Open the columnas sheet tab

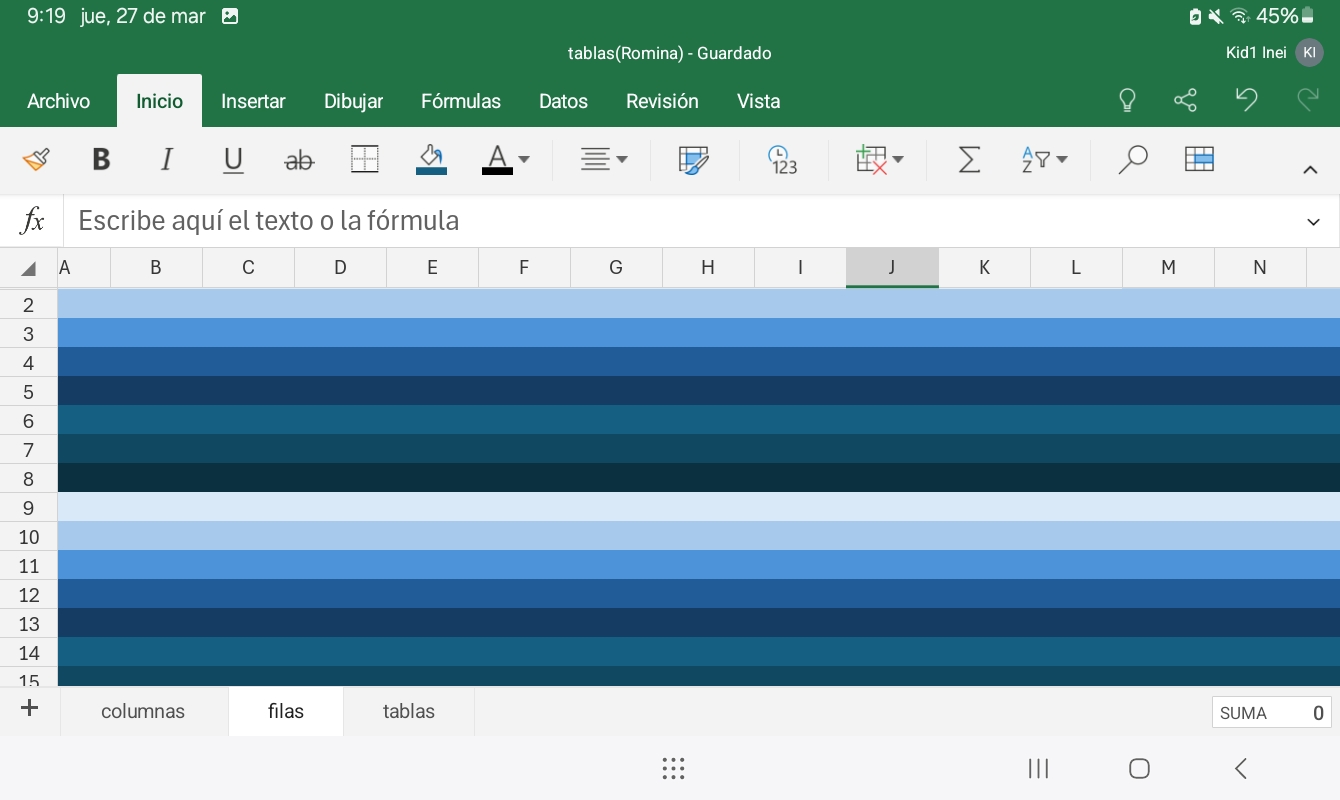point(143,712)
